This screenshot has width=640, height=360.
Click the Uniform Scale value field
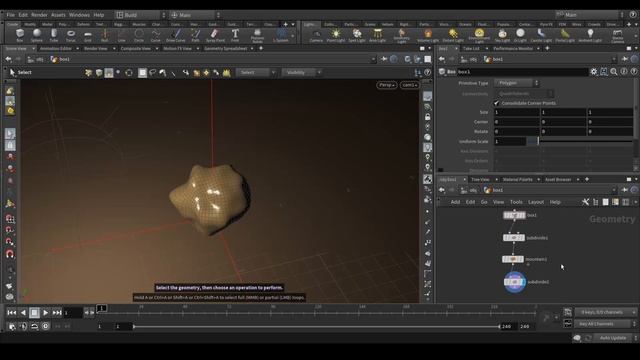click(509, 141)
